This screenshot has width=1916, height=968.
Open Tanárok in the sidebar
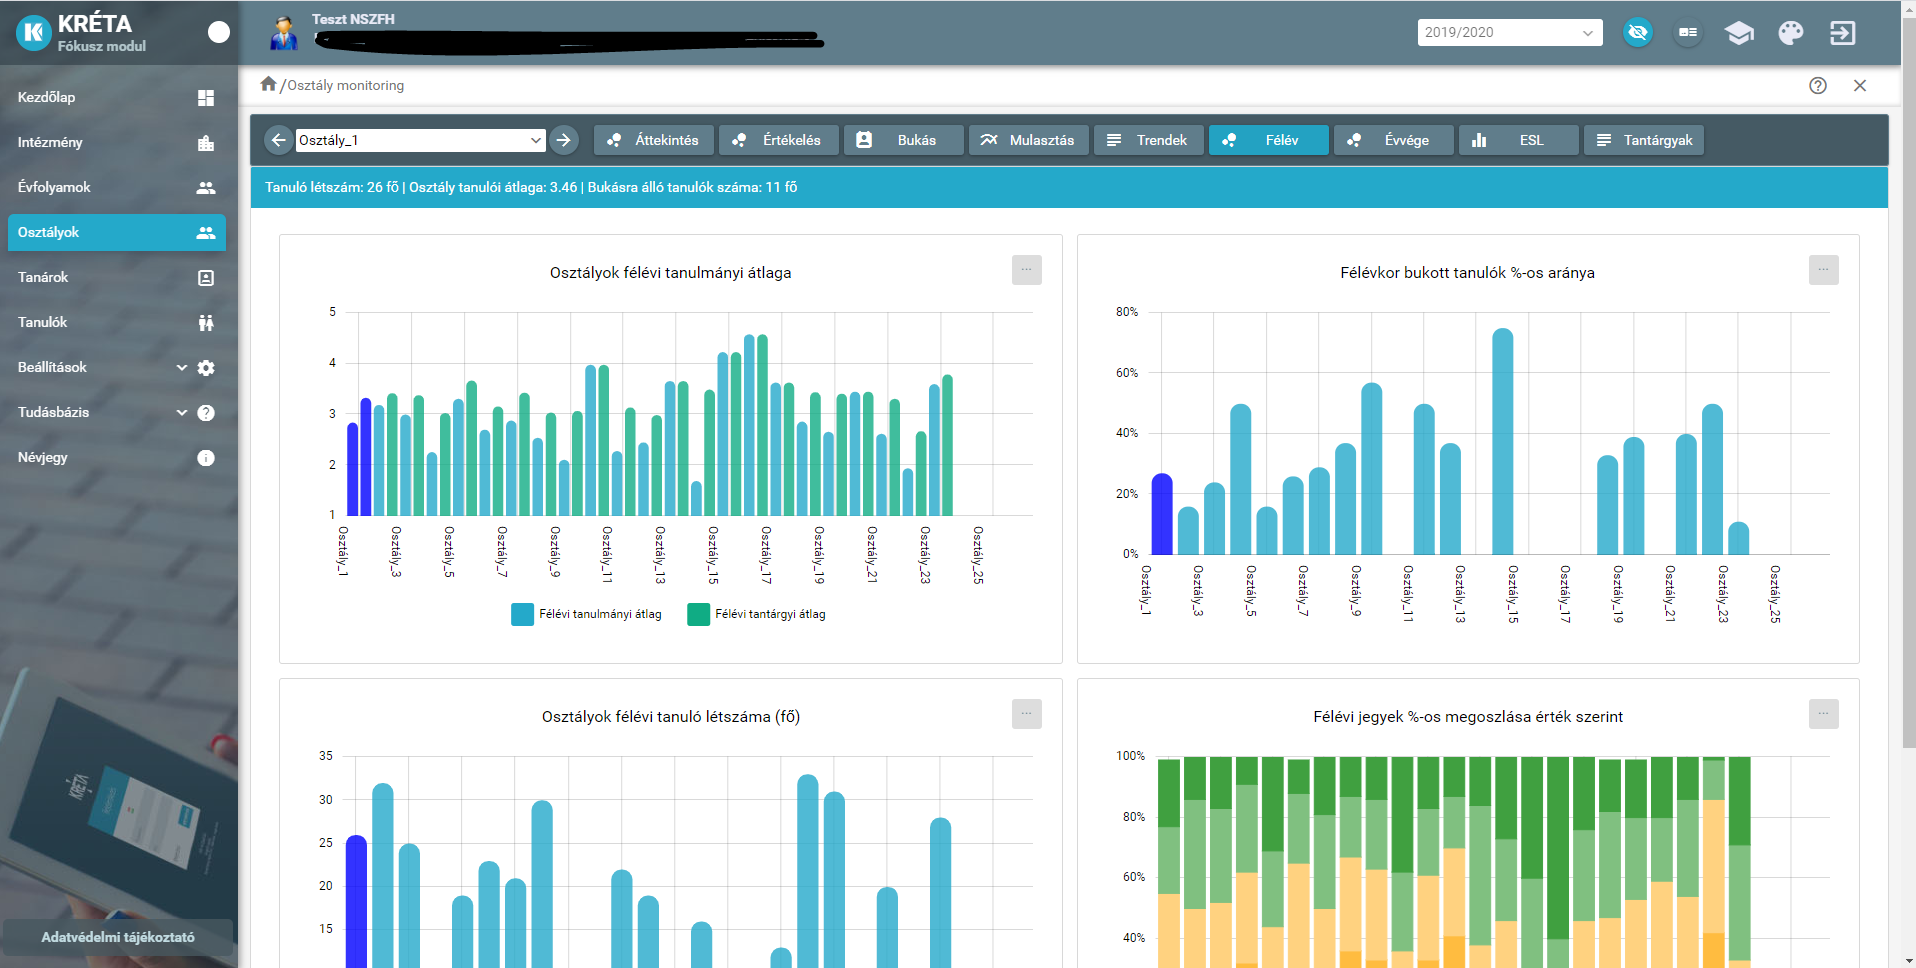click(117, 277)
